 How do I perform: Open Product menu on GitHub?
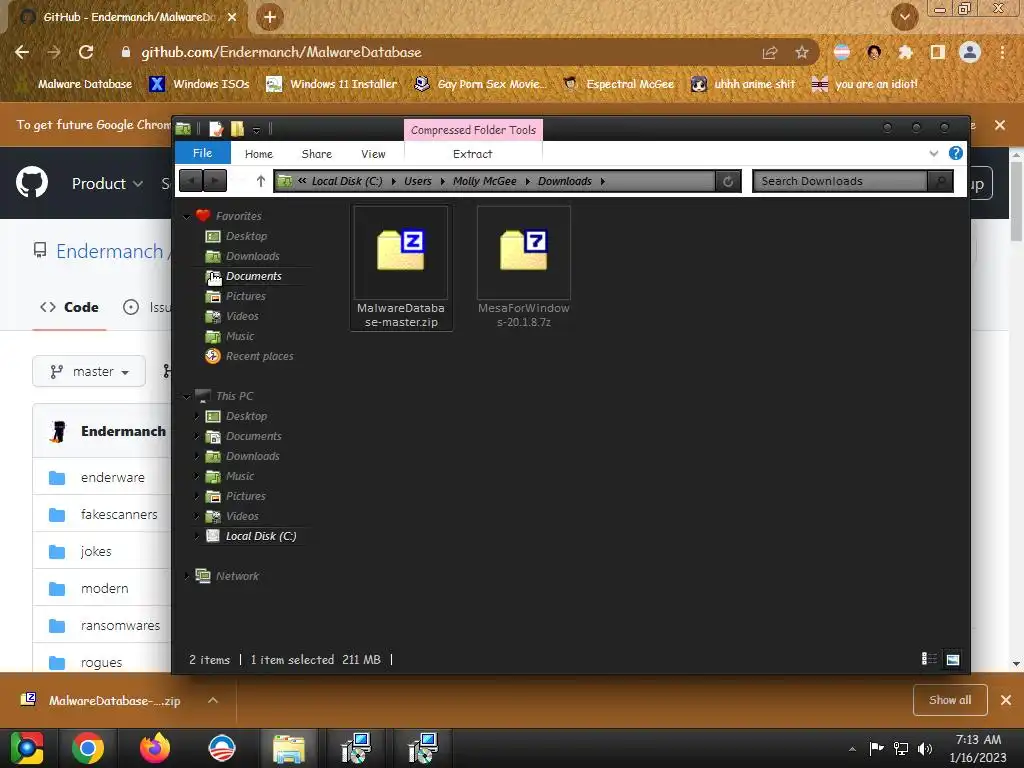coord(107,184)
